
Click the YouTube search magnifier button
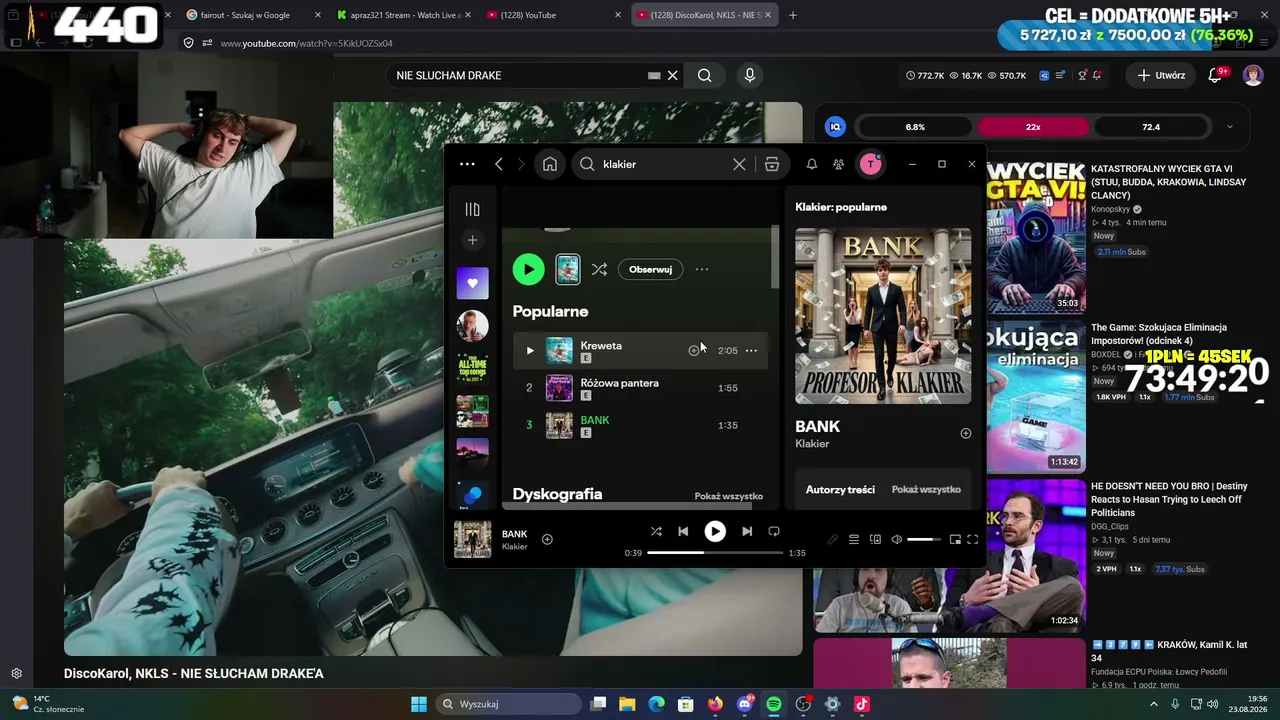[705, 75]
